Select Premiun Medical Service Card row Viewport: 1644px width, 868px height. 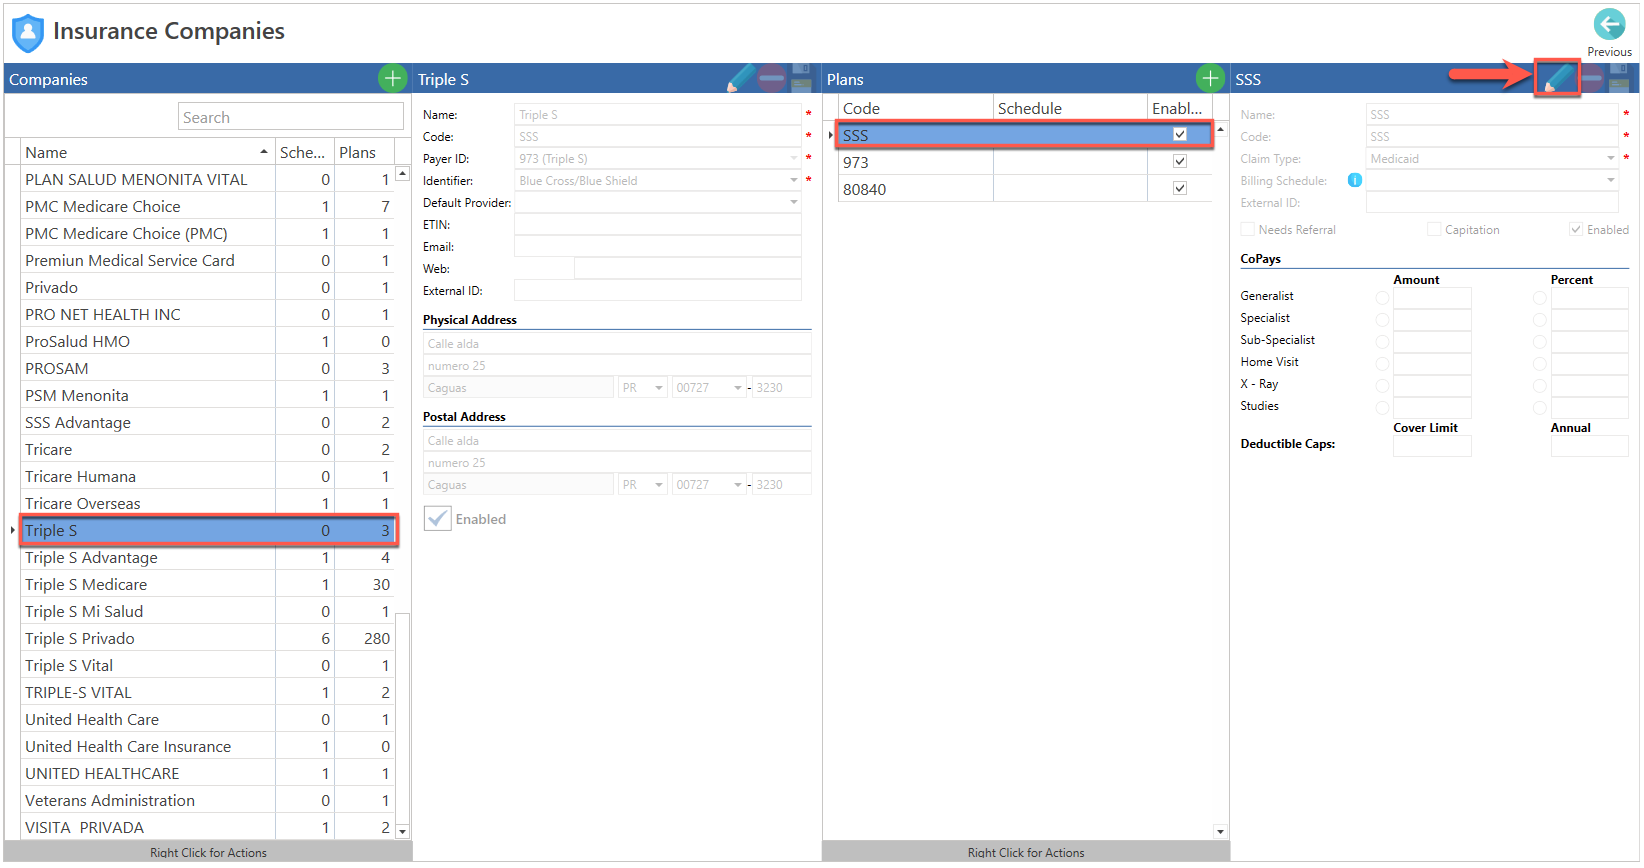(x=208, y=260)
